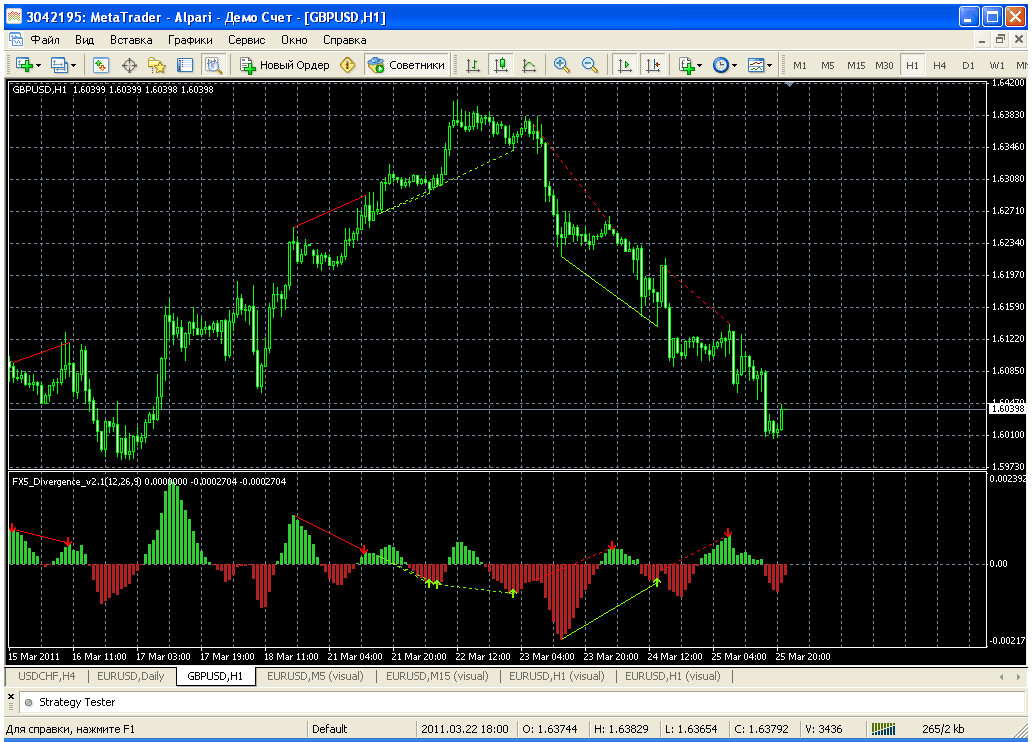Viewport: 1032px width, 742px height.
Task: Set timeframe to D1
Action: (968, 65)
